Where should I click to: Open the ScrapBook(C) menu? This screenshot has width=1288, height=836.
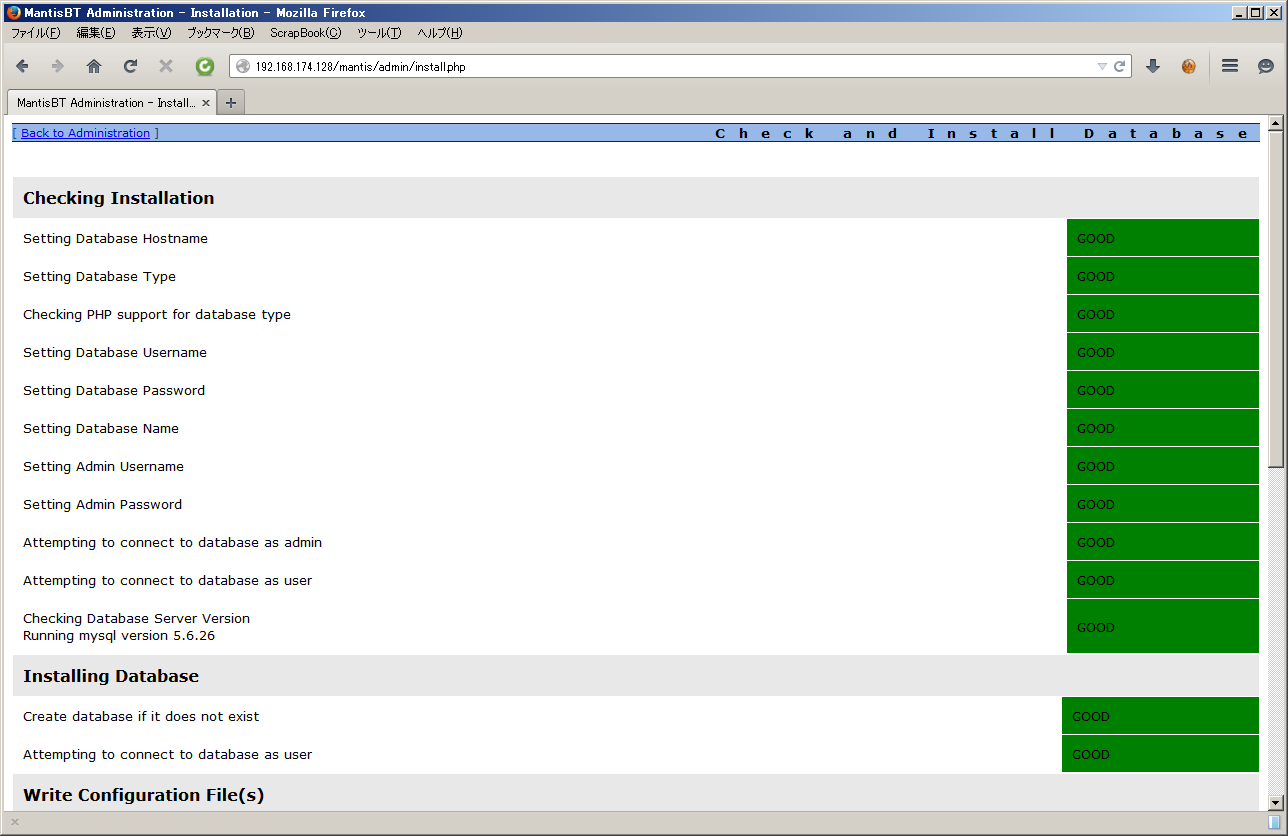(305, 33)
